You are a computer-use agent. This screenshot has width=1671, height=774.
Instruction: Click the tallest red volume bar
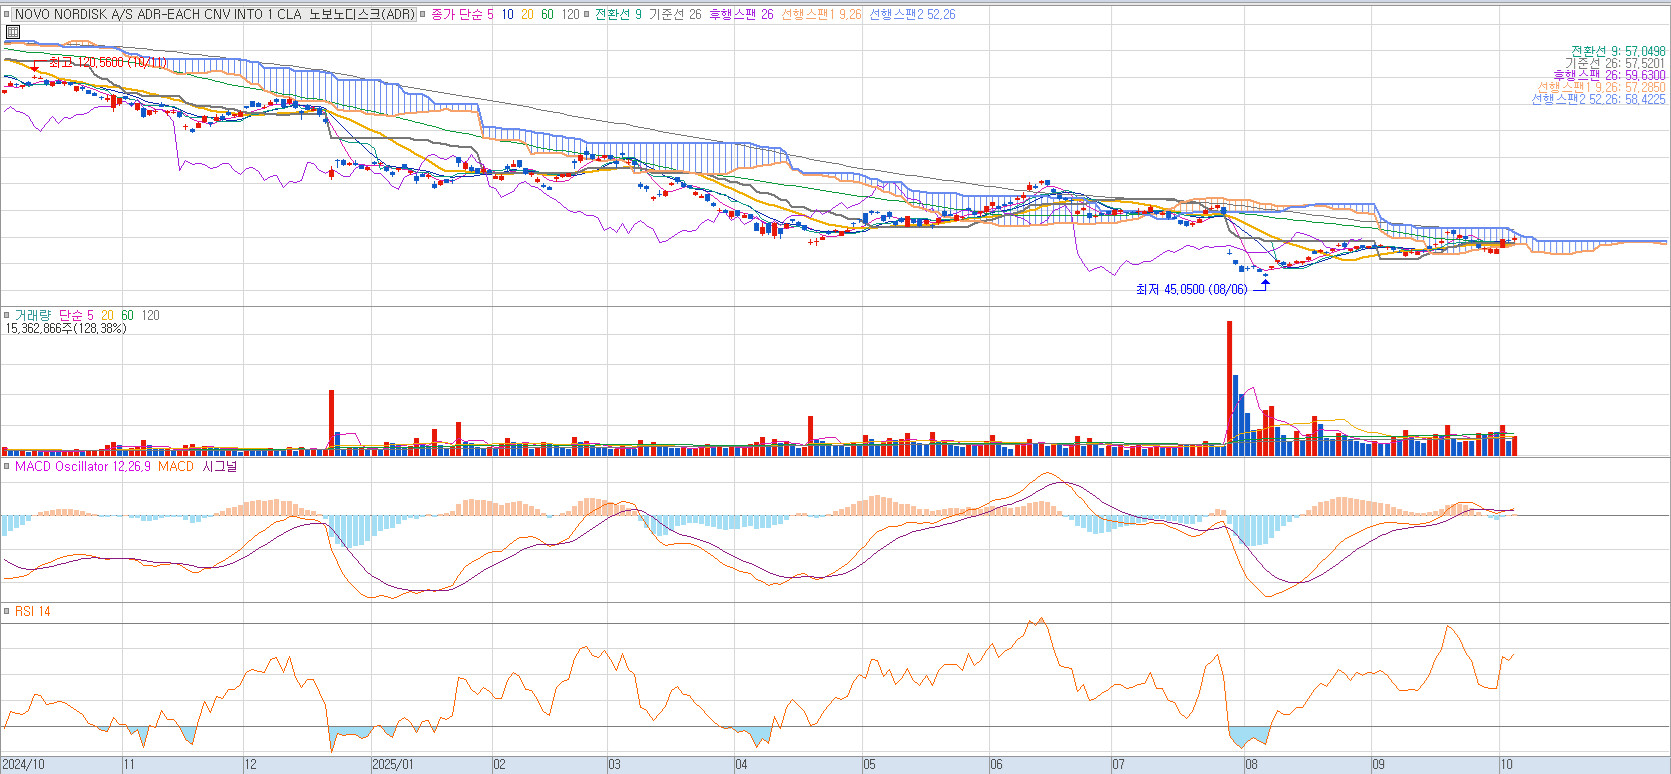pyautogui.click(x=1229, y=388)
